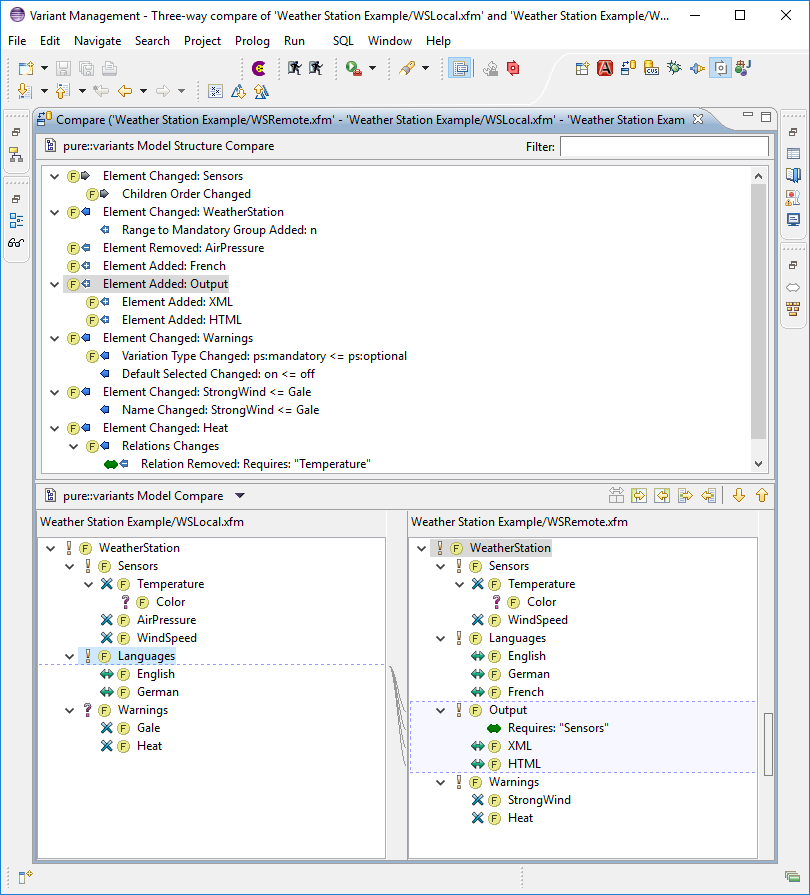This screenshot has width=810, height=895.
Task: Select Gale in WSLocal.xfm tree
Action: (x=148, y=728)
